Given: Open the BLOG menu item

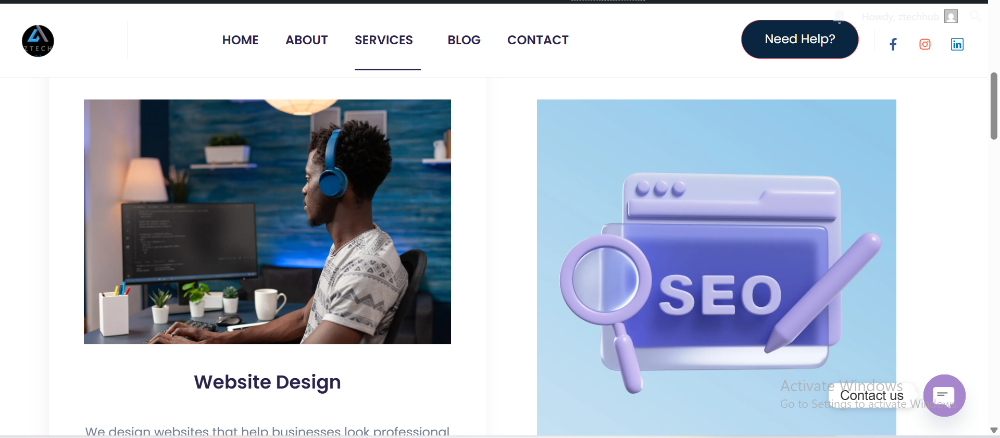Looking at the screenshot, I should coord(464,40).
